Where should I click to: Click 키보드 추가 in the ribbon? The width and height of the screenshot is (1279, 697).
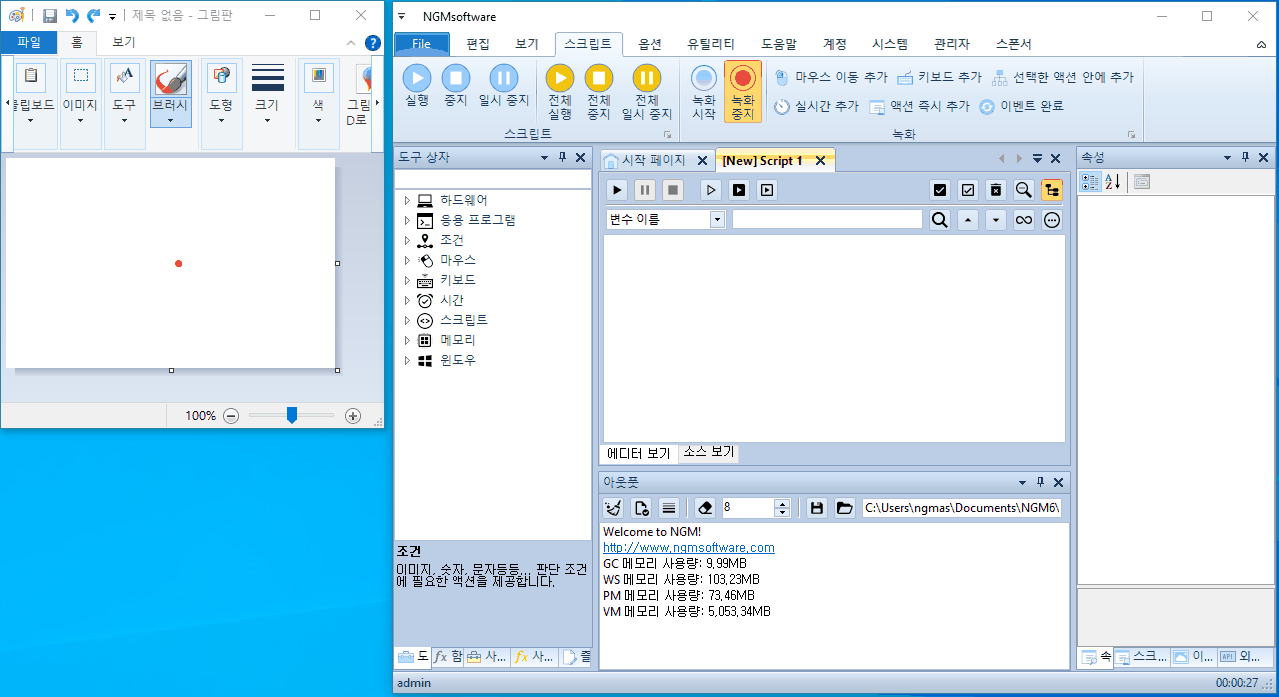click(x=939, y=77)
